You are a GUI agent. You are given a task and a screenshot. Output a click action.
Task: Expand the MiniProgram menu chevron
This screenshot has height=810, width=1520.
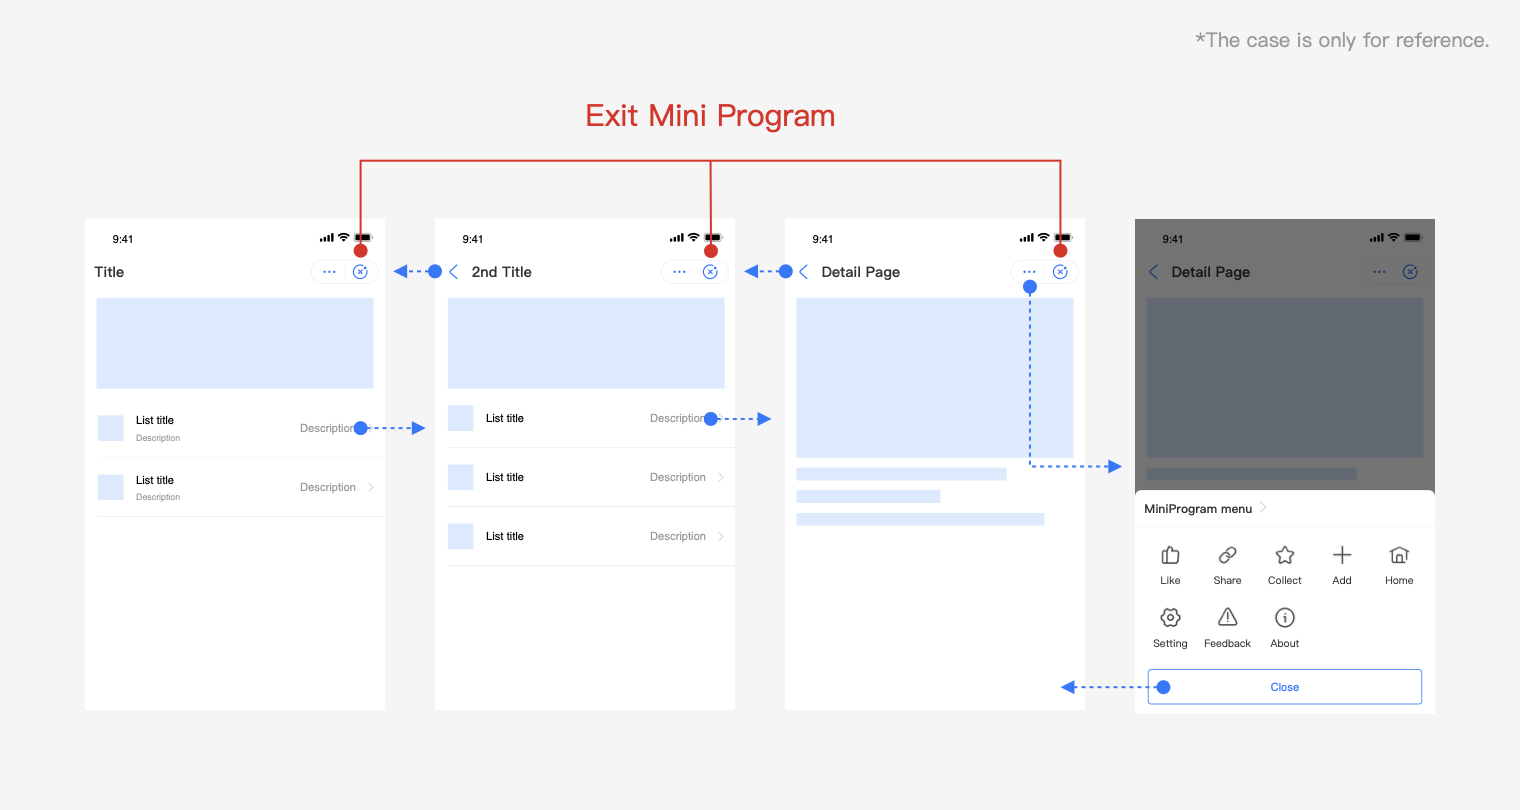tap(1264, 508)
